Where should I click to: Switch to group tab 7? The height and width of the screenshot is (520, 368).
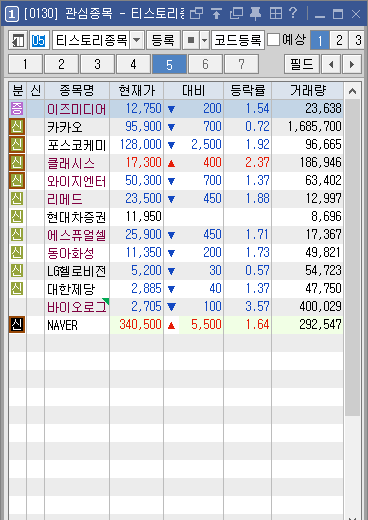tap(241, 64)
